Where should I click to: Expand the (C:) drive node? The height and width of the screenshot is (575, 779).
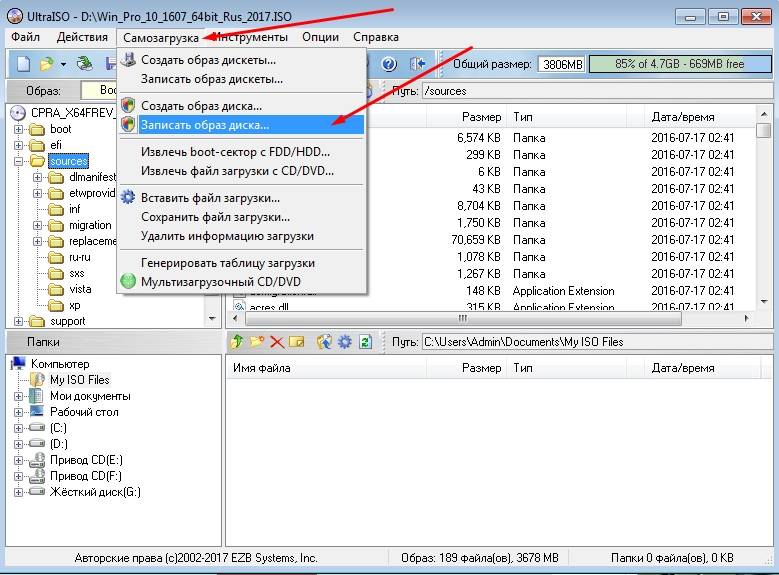pyautogui.click(x=18, y=428)
